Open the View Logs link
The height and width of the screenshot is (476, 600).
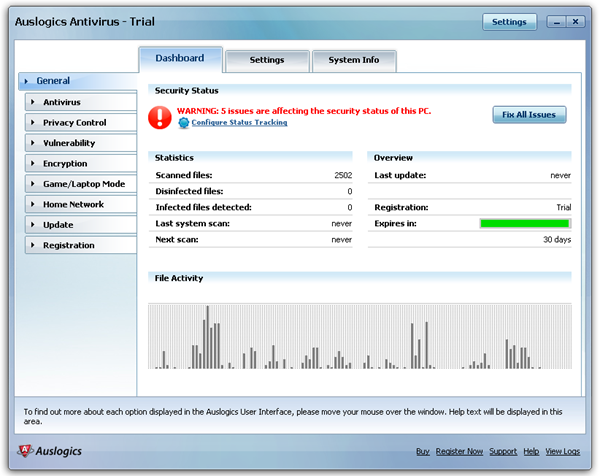tap(562, 452)
